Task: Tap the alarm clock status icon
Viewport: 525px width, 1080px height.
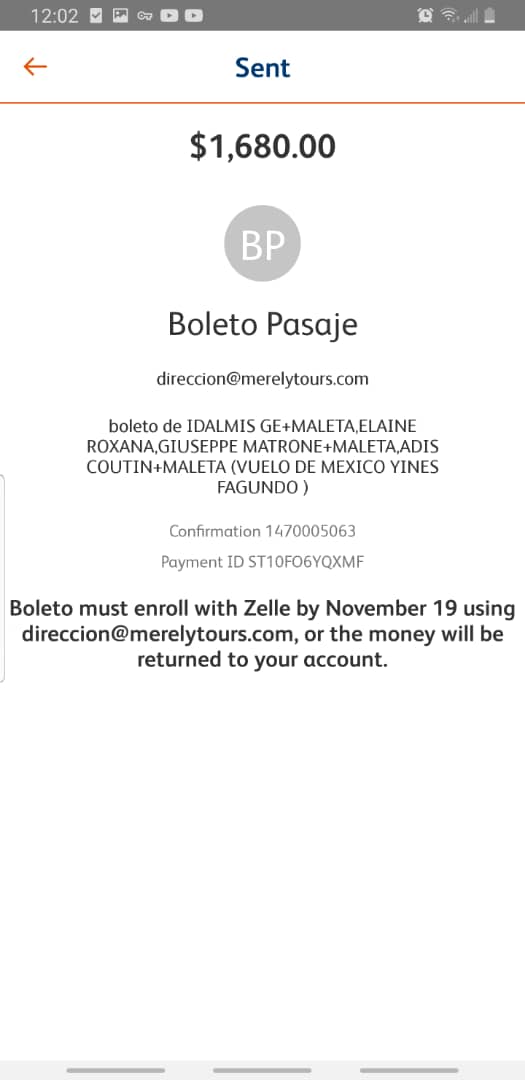Action: coord(425,16)
